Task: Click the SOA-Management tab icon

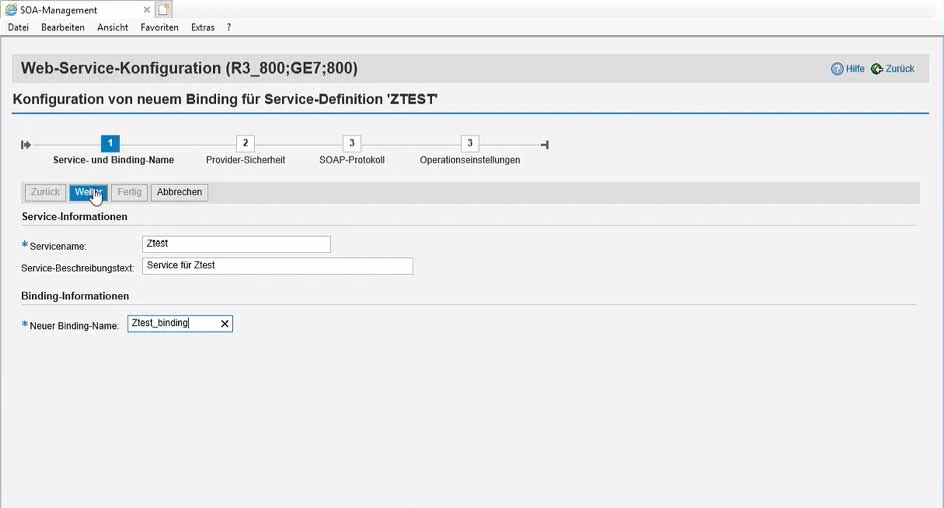Action: pyautogui.click(x=11, y=10)
